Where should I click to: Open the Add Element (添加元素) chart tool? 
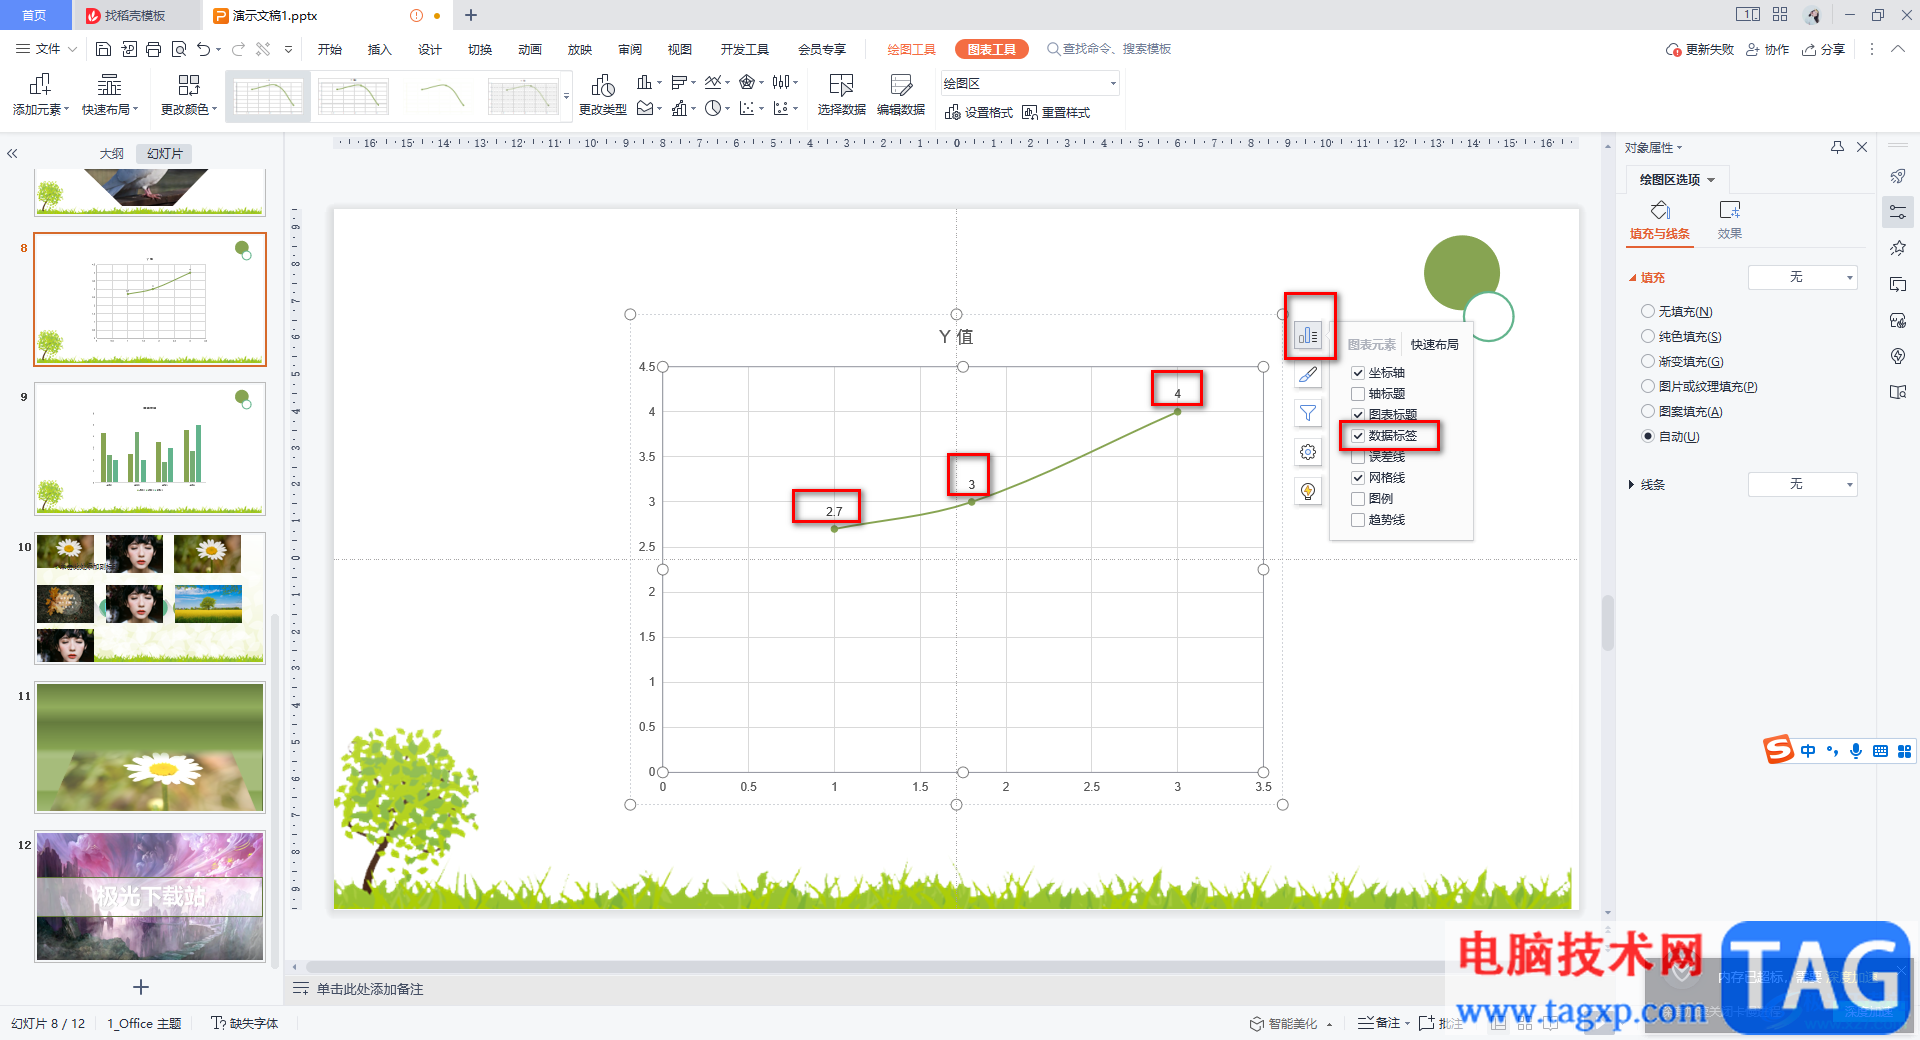[40, 95]
